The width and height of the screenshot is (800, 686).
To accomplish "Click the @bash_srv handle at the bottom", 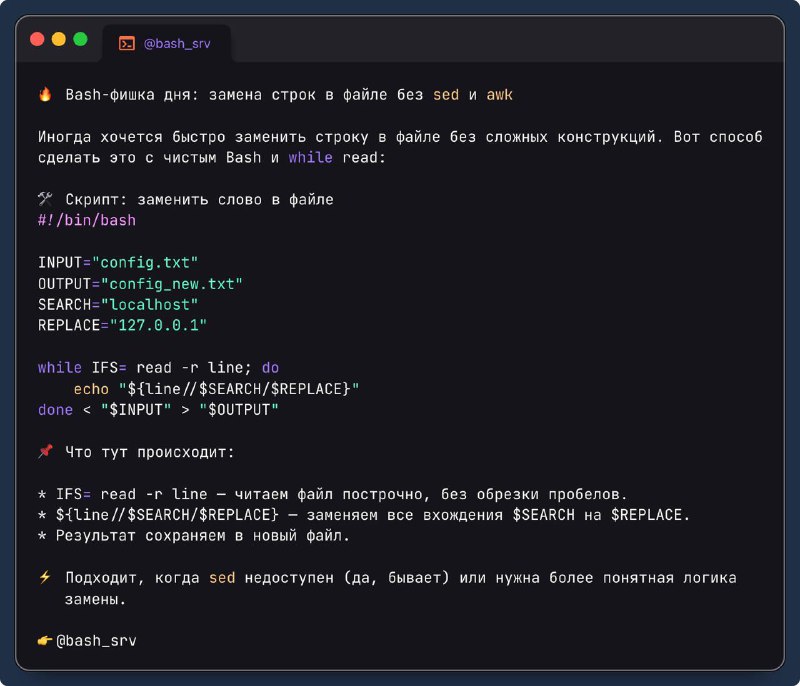I will point(96,641).
